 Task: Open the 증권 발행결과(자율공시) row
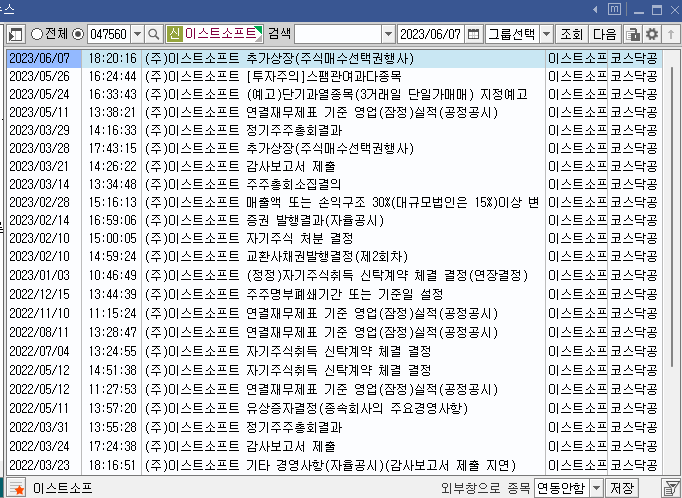334,221
